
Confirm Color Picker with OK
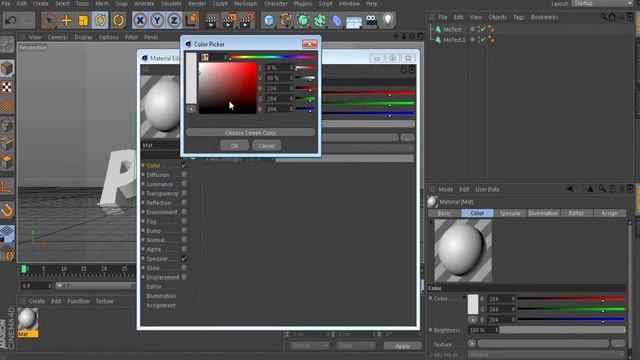click(x=234, y=146)
